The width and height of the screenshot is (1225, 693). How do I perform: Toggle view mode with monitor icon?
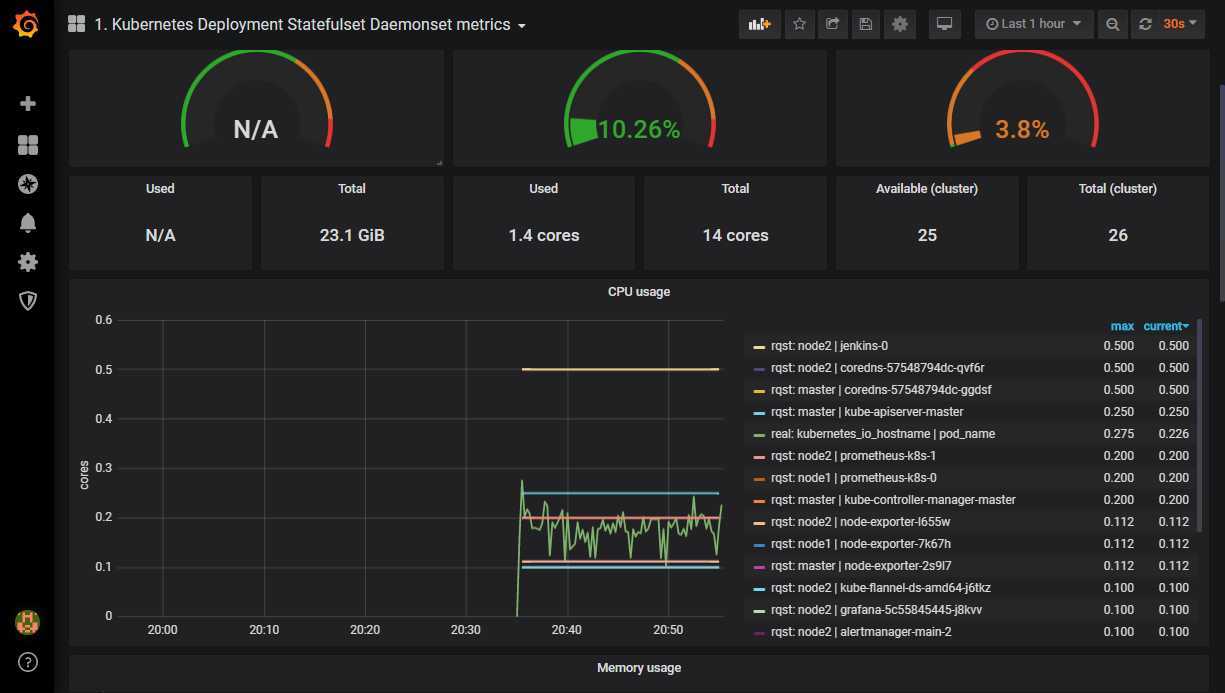click(944, 24)
